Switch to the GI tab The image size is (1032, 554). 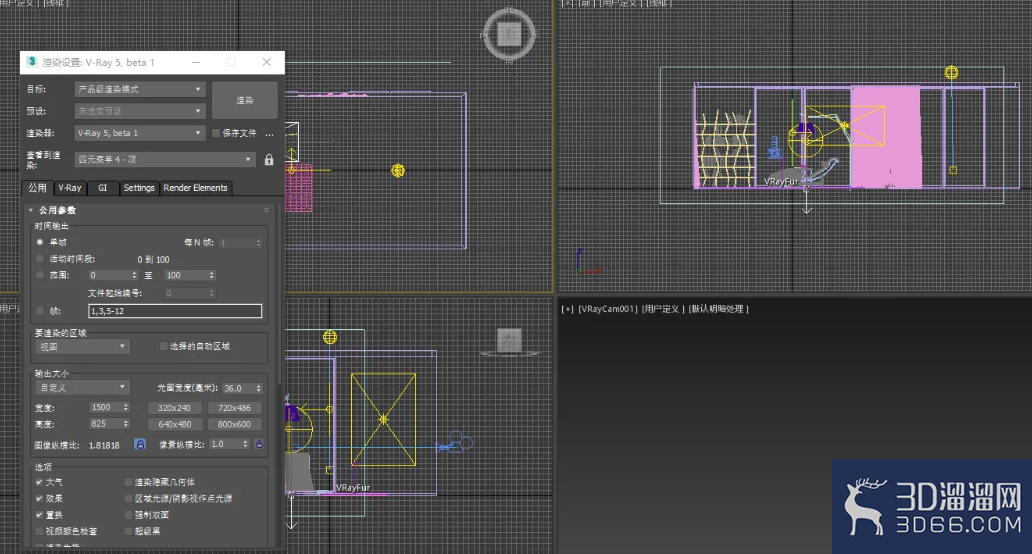click(103, 188)
